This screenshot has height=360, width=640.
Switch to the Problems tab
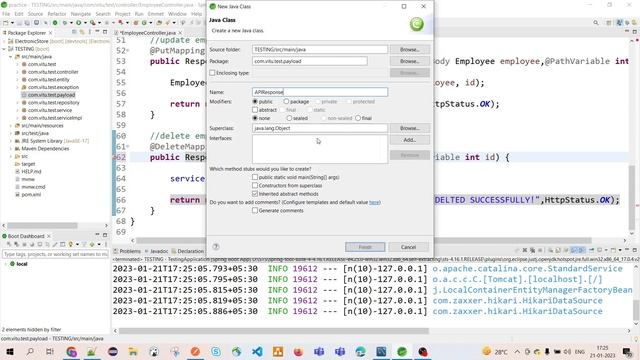click(127, 251)
